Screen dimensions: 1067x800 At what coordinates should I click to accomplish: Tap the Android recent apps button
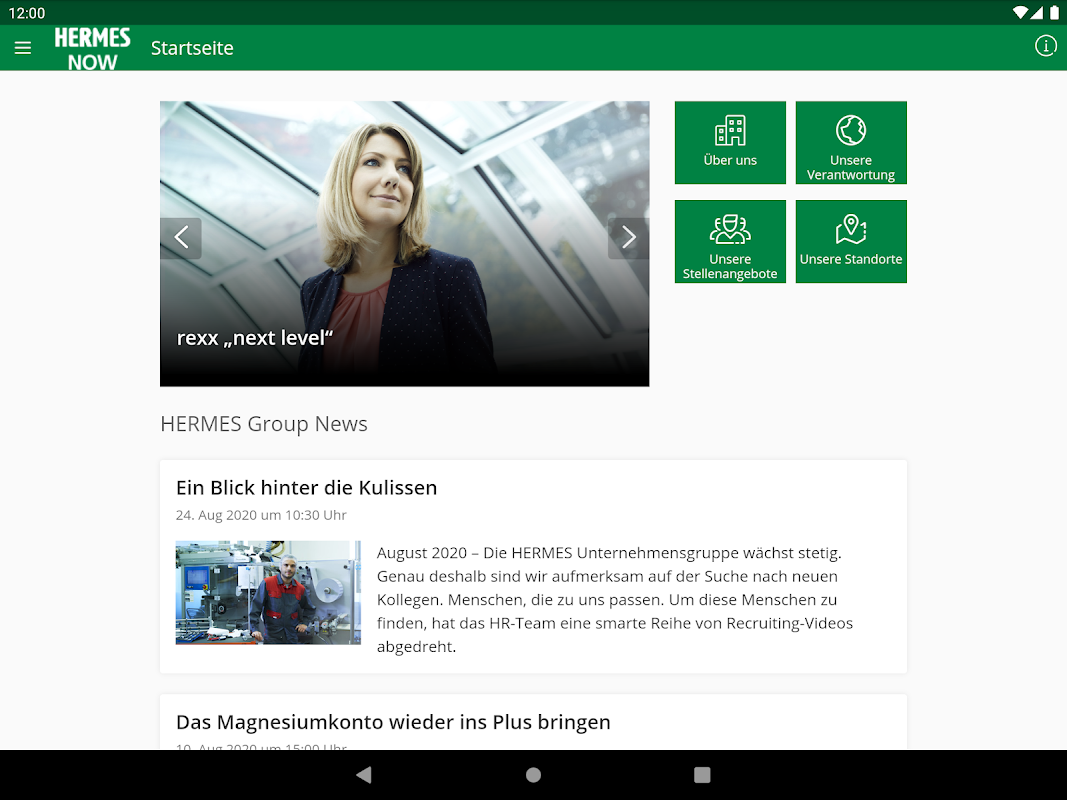point(702,775)
